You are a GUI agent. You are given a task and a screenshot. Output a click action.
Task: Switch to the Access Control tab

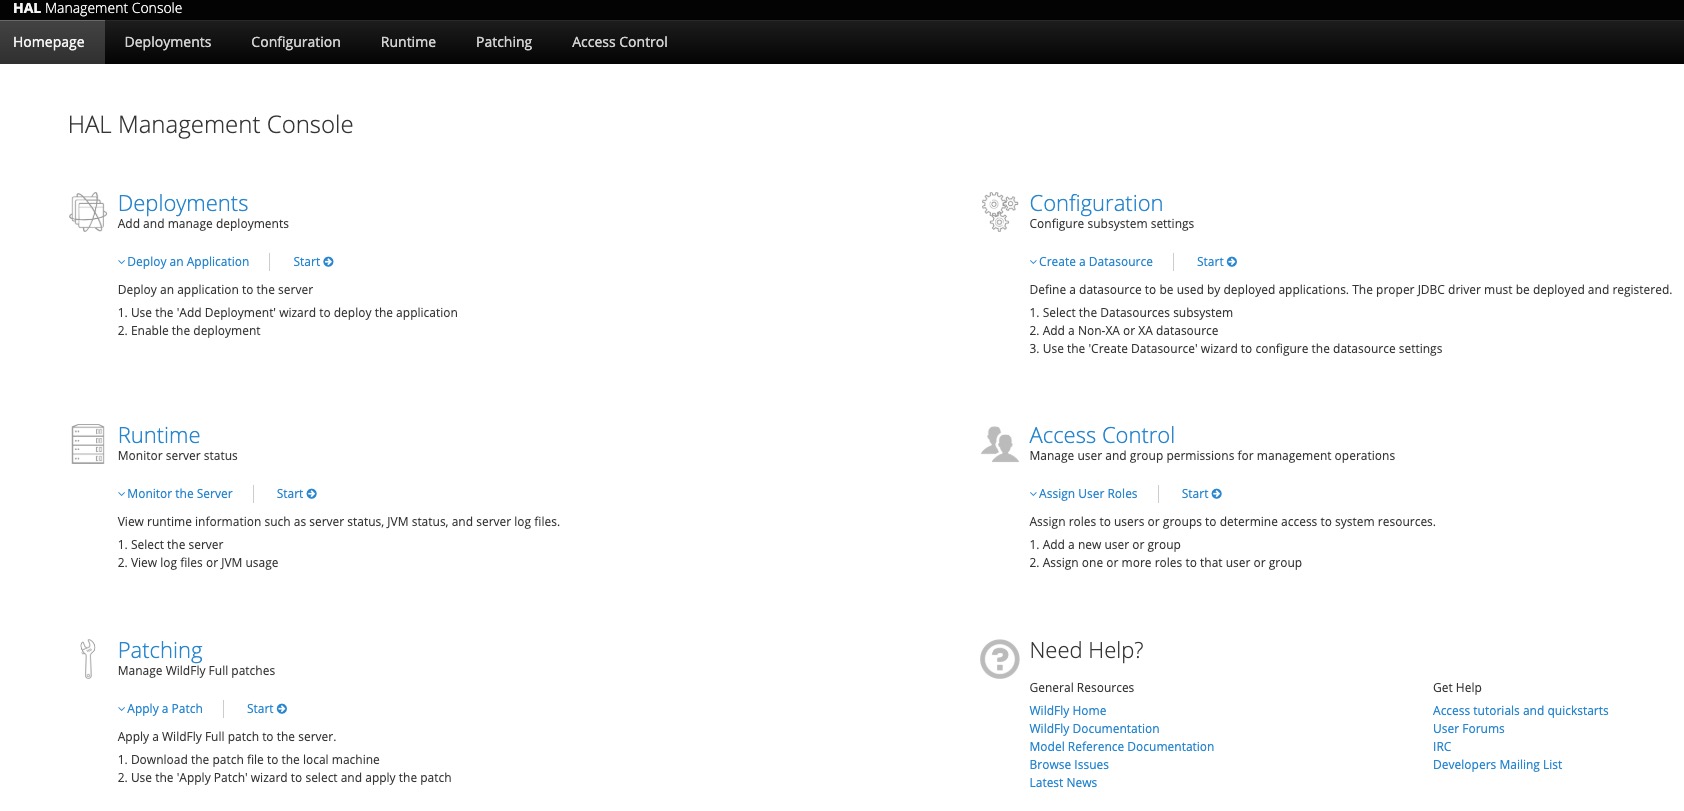620,42
